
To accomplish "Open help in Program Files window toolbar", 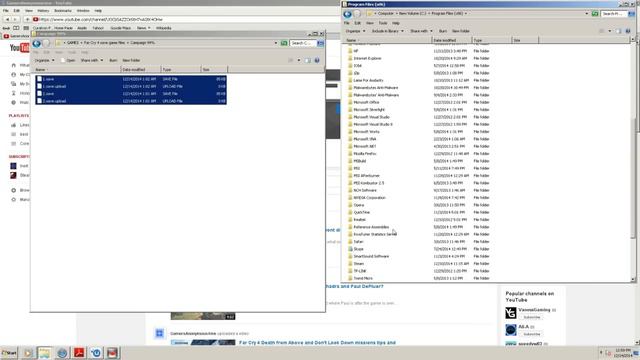I will click(628, 31).
